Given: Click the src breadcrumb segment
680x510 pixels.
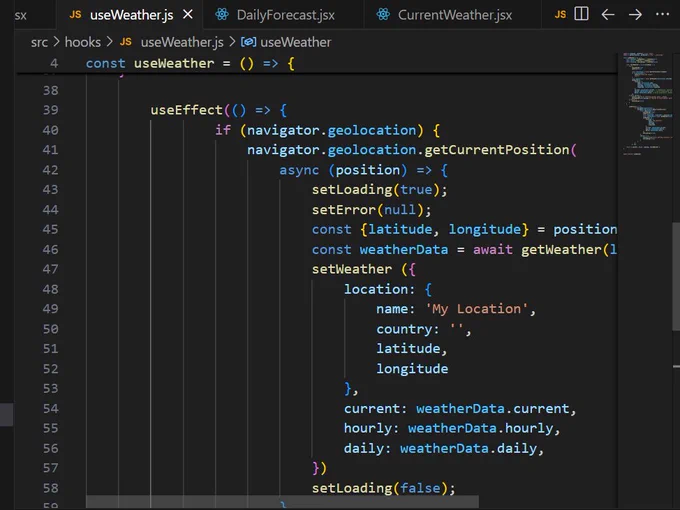Looking at the screenshot, I should pyautogui.click(x=39, y=42).
